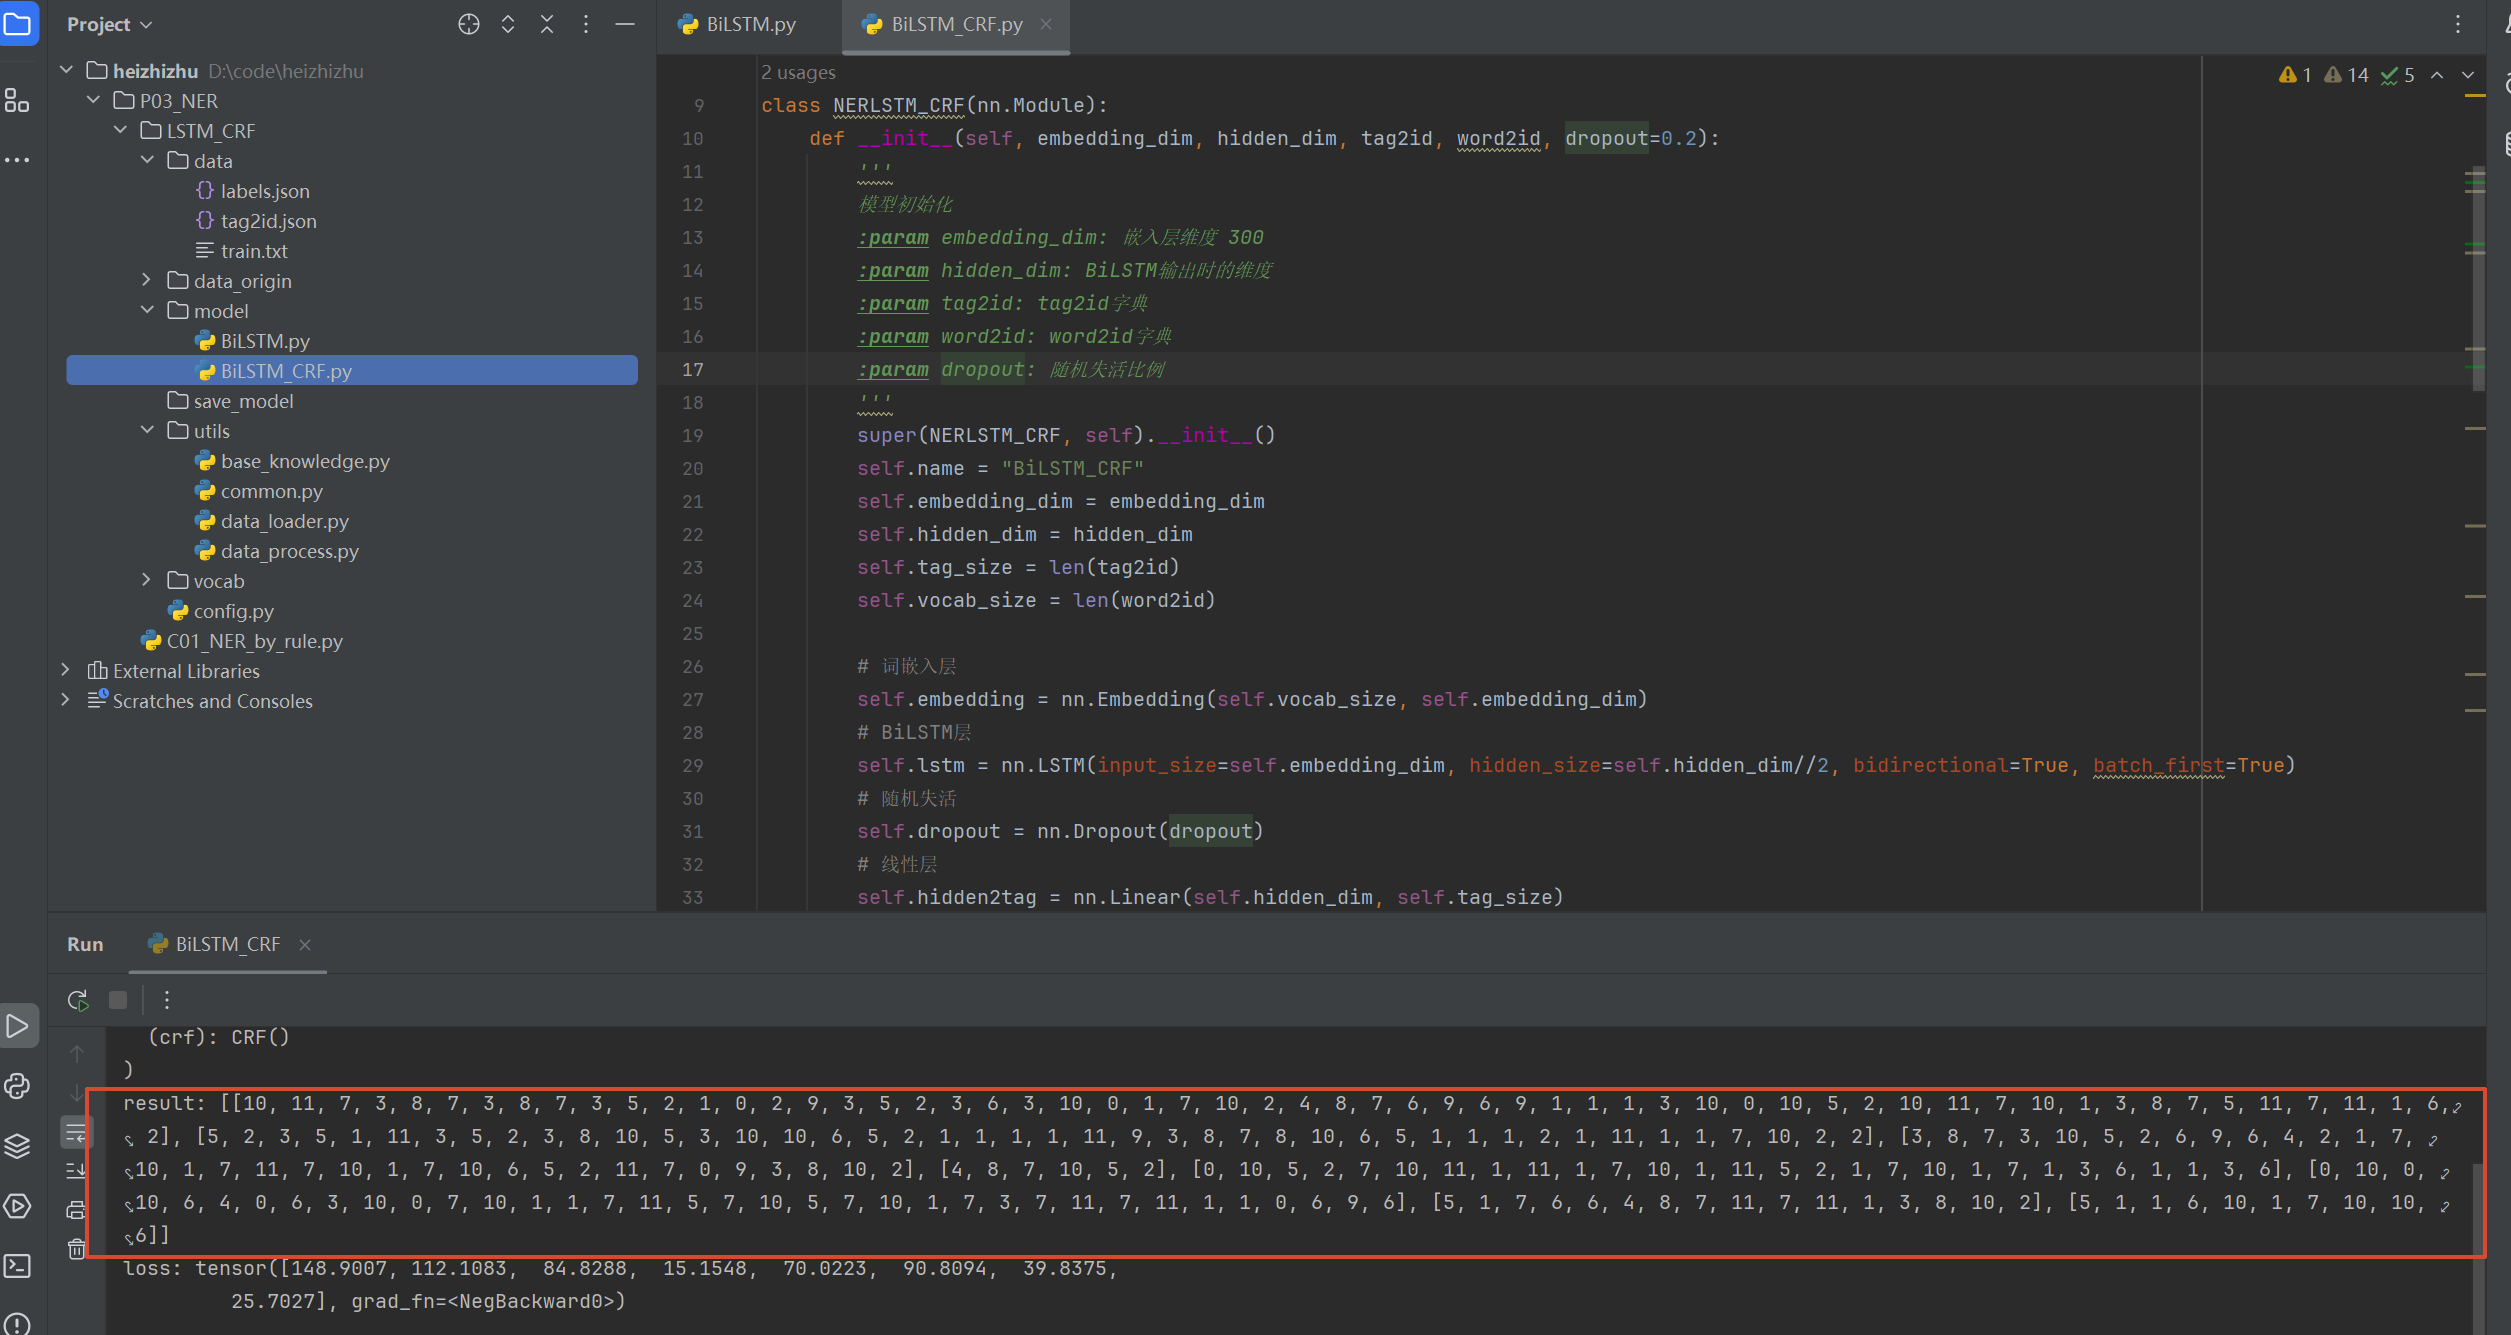This screenshot has width=2511, height=1335.
Task: Click the Rerun BiLSTM_CRF icon
Action: [78, 999]
